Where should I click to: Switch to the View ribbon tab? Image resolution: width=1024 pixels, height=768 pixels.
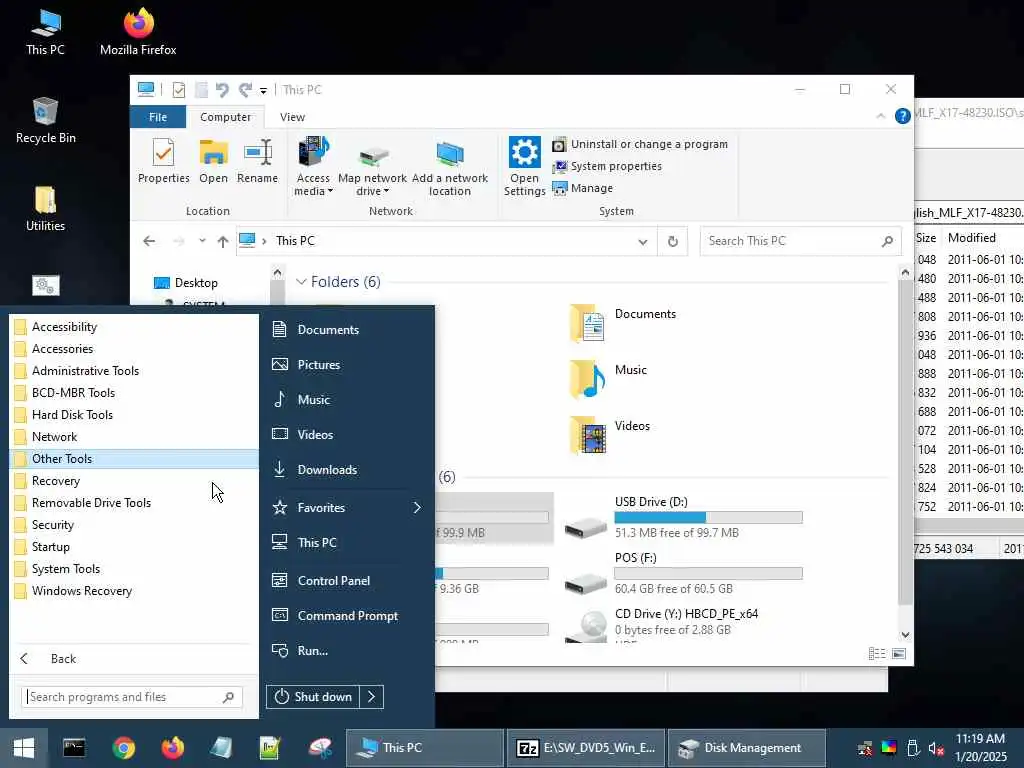pyautogui.click(x=293, y=117)
